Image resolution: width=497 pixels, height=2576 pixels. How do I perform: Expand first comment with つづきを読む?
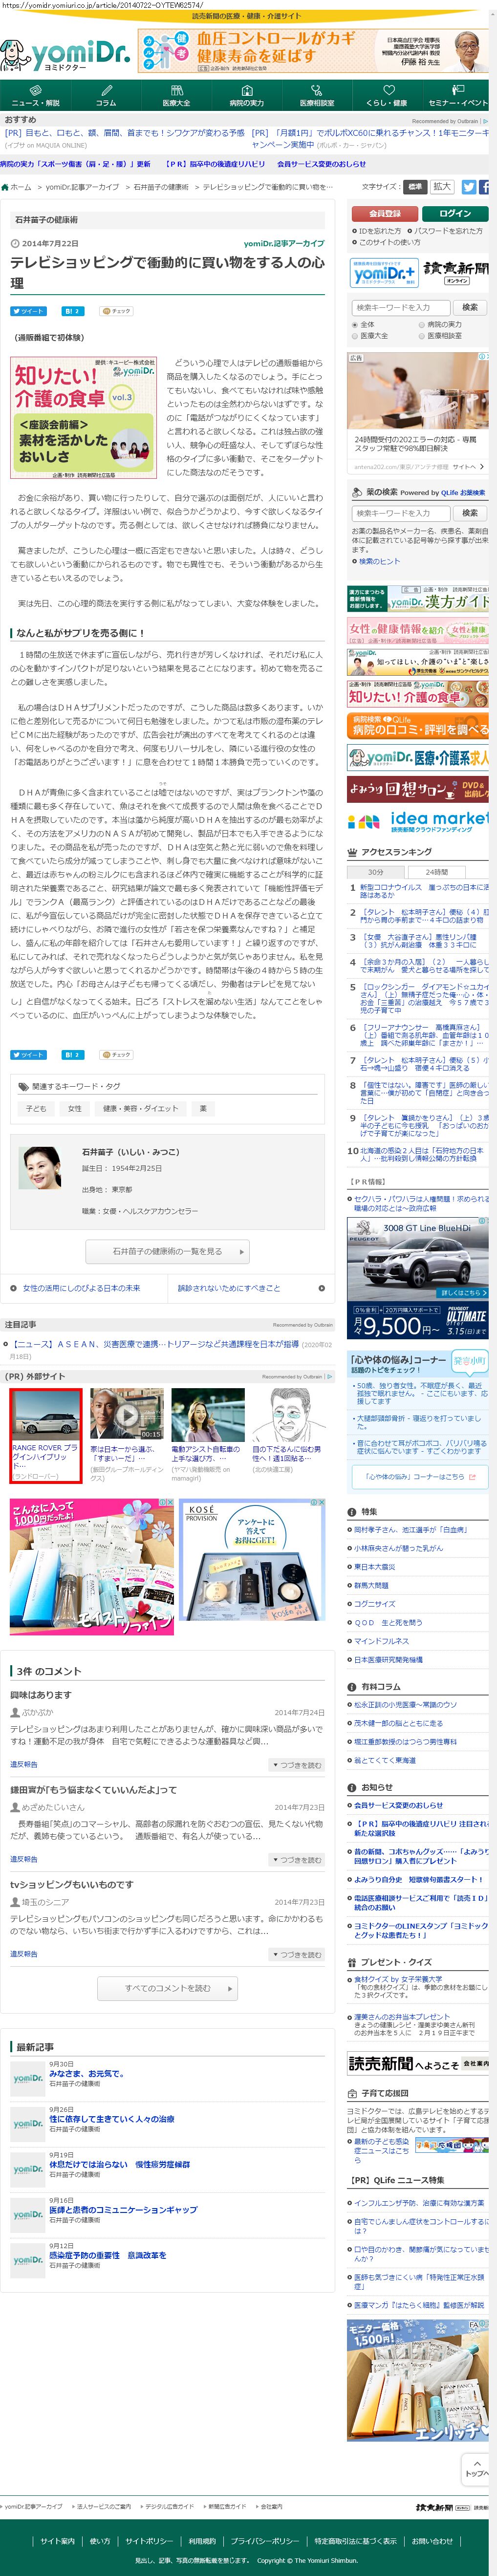[x=297, y=1766]
